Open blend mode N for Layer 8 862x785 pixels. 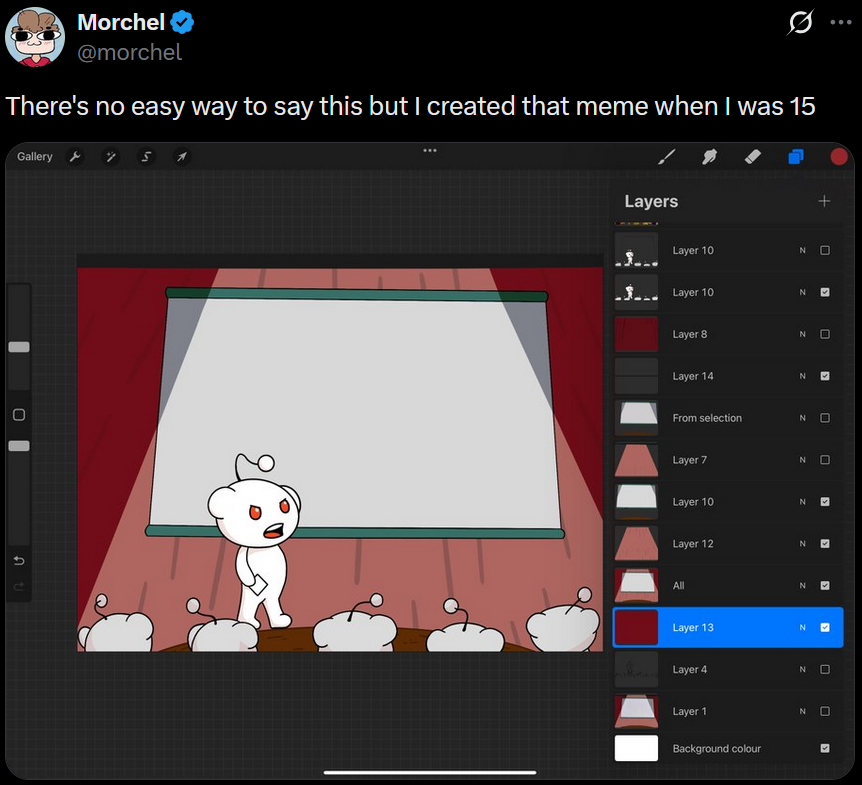click(802, 334)
